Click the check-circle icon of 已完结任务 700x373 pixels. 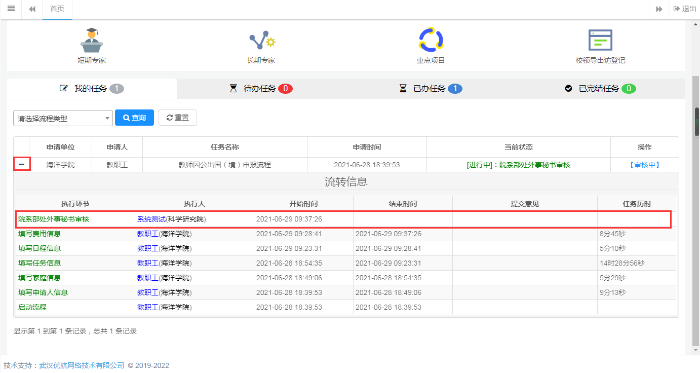568,89
